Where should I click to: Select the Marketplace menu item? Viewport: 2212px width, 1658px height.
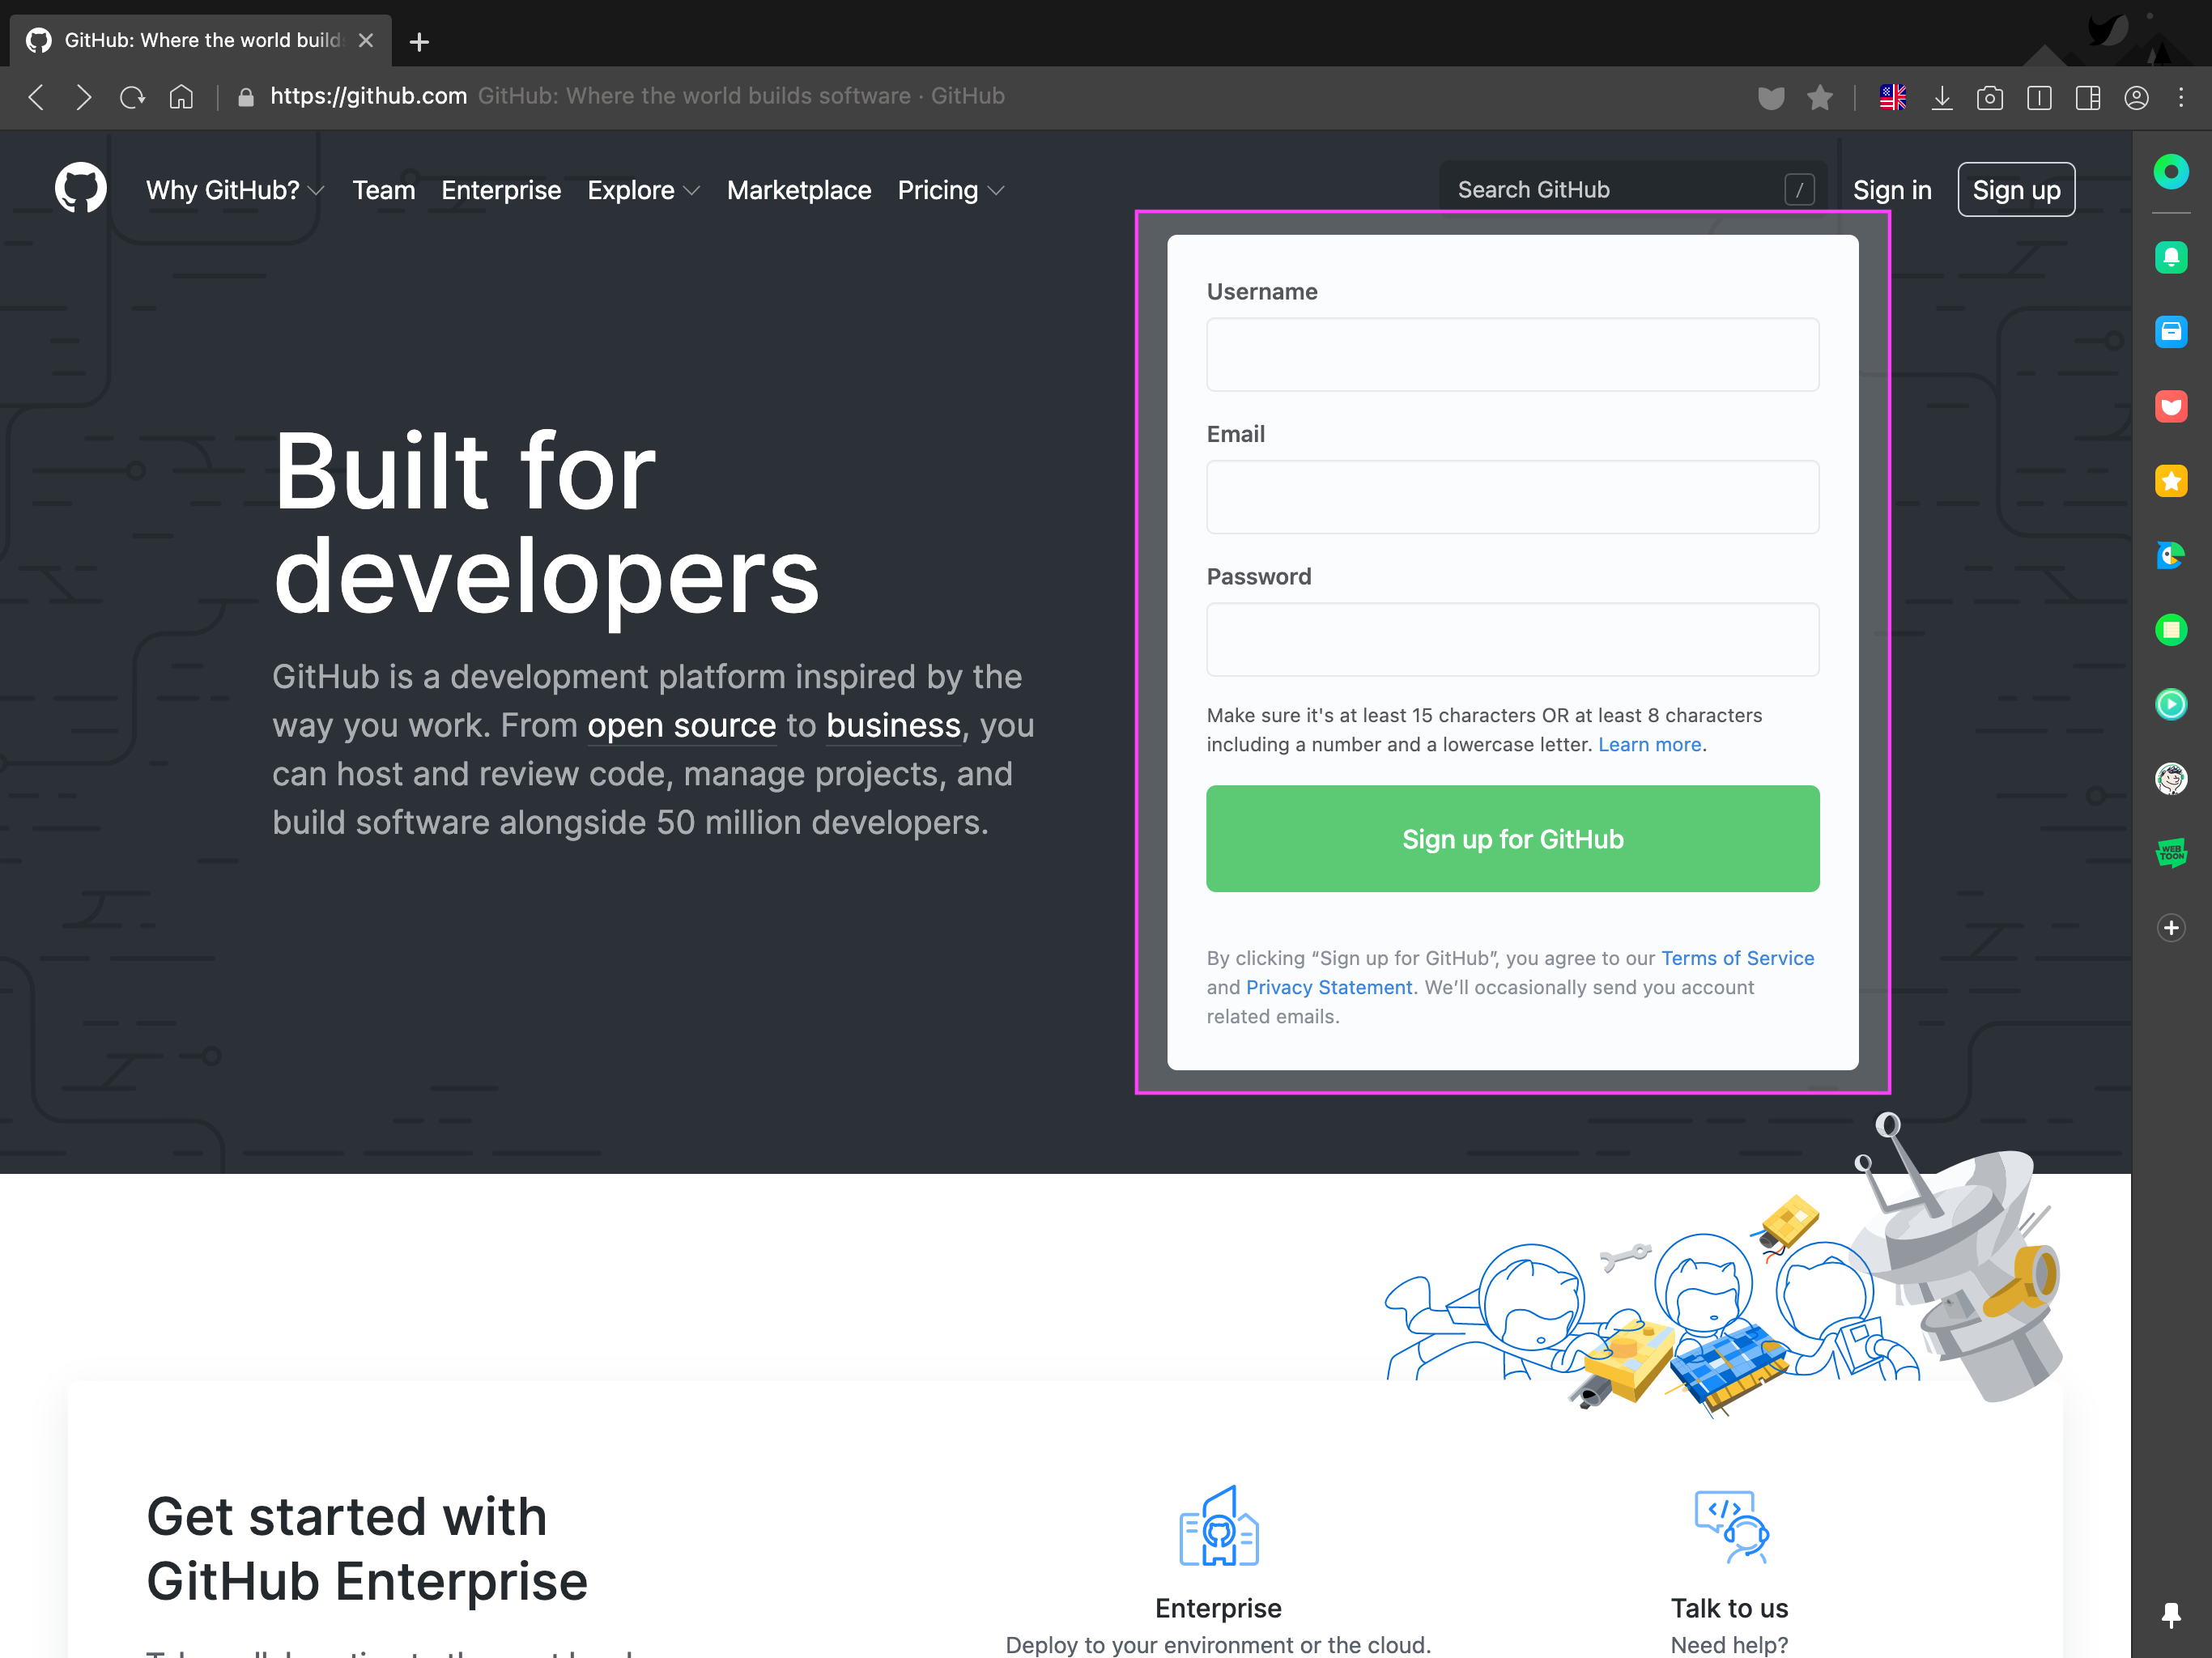[798, 189]
